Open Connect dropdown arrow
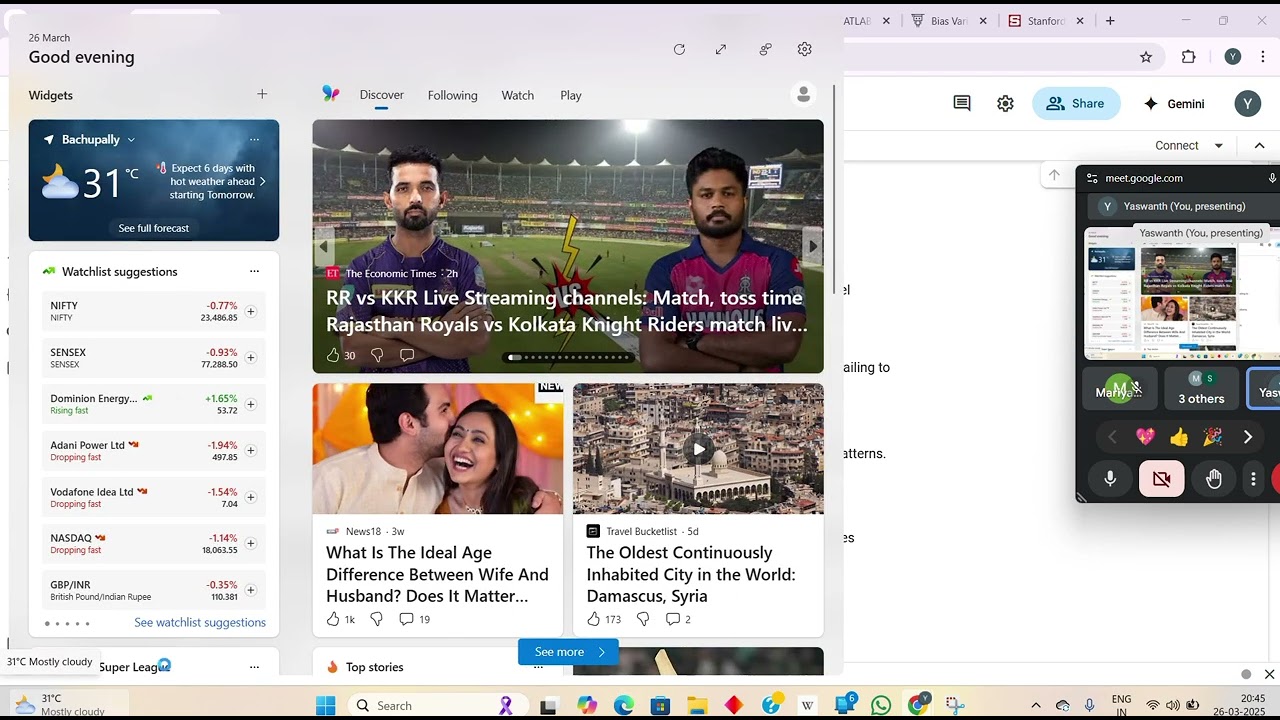This screenshot has width=1280, height=720. pos(1218,145)
